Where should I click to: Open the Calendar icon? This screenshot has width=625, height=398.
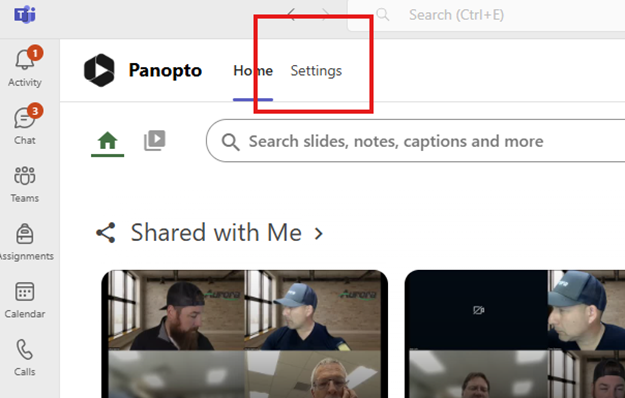click(25, 292)
